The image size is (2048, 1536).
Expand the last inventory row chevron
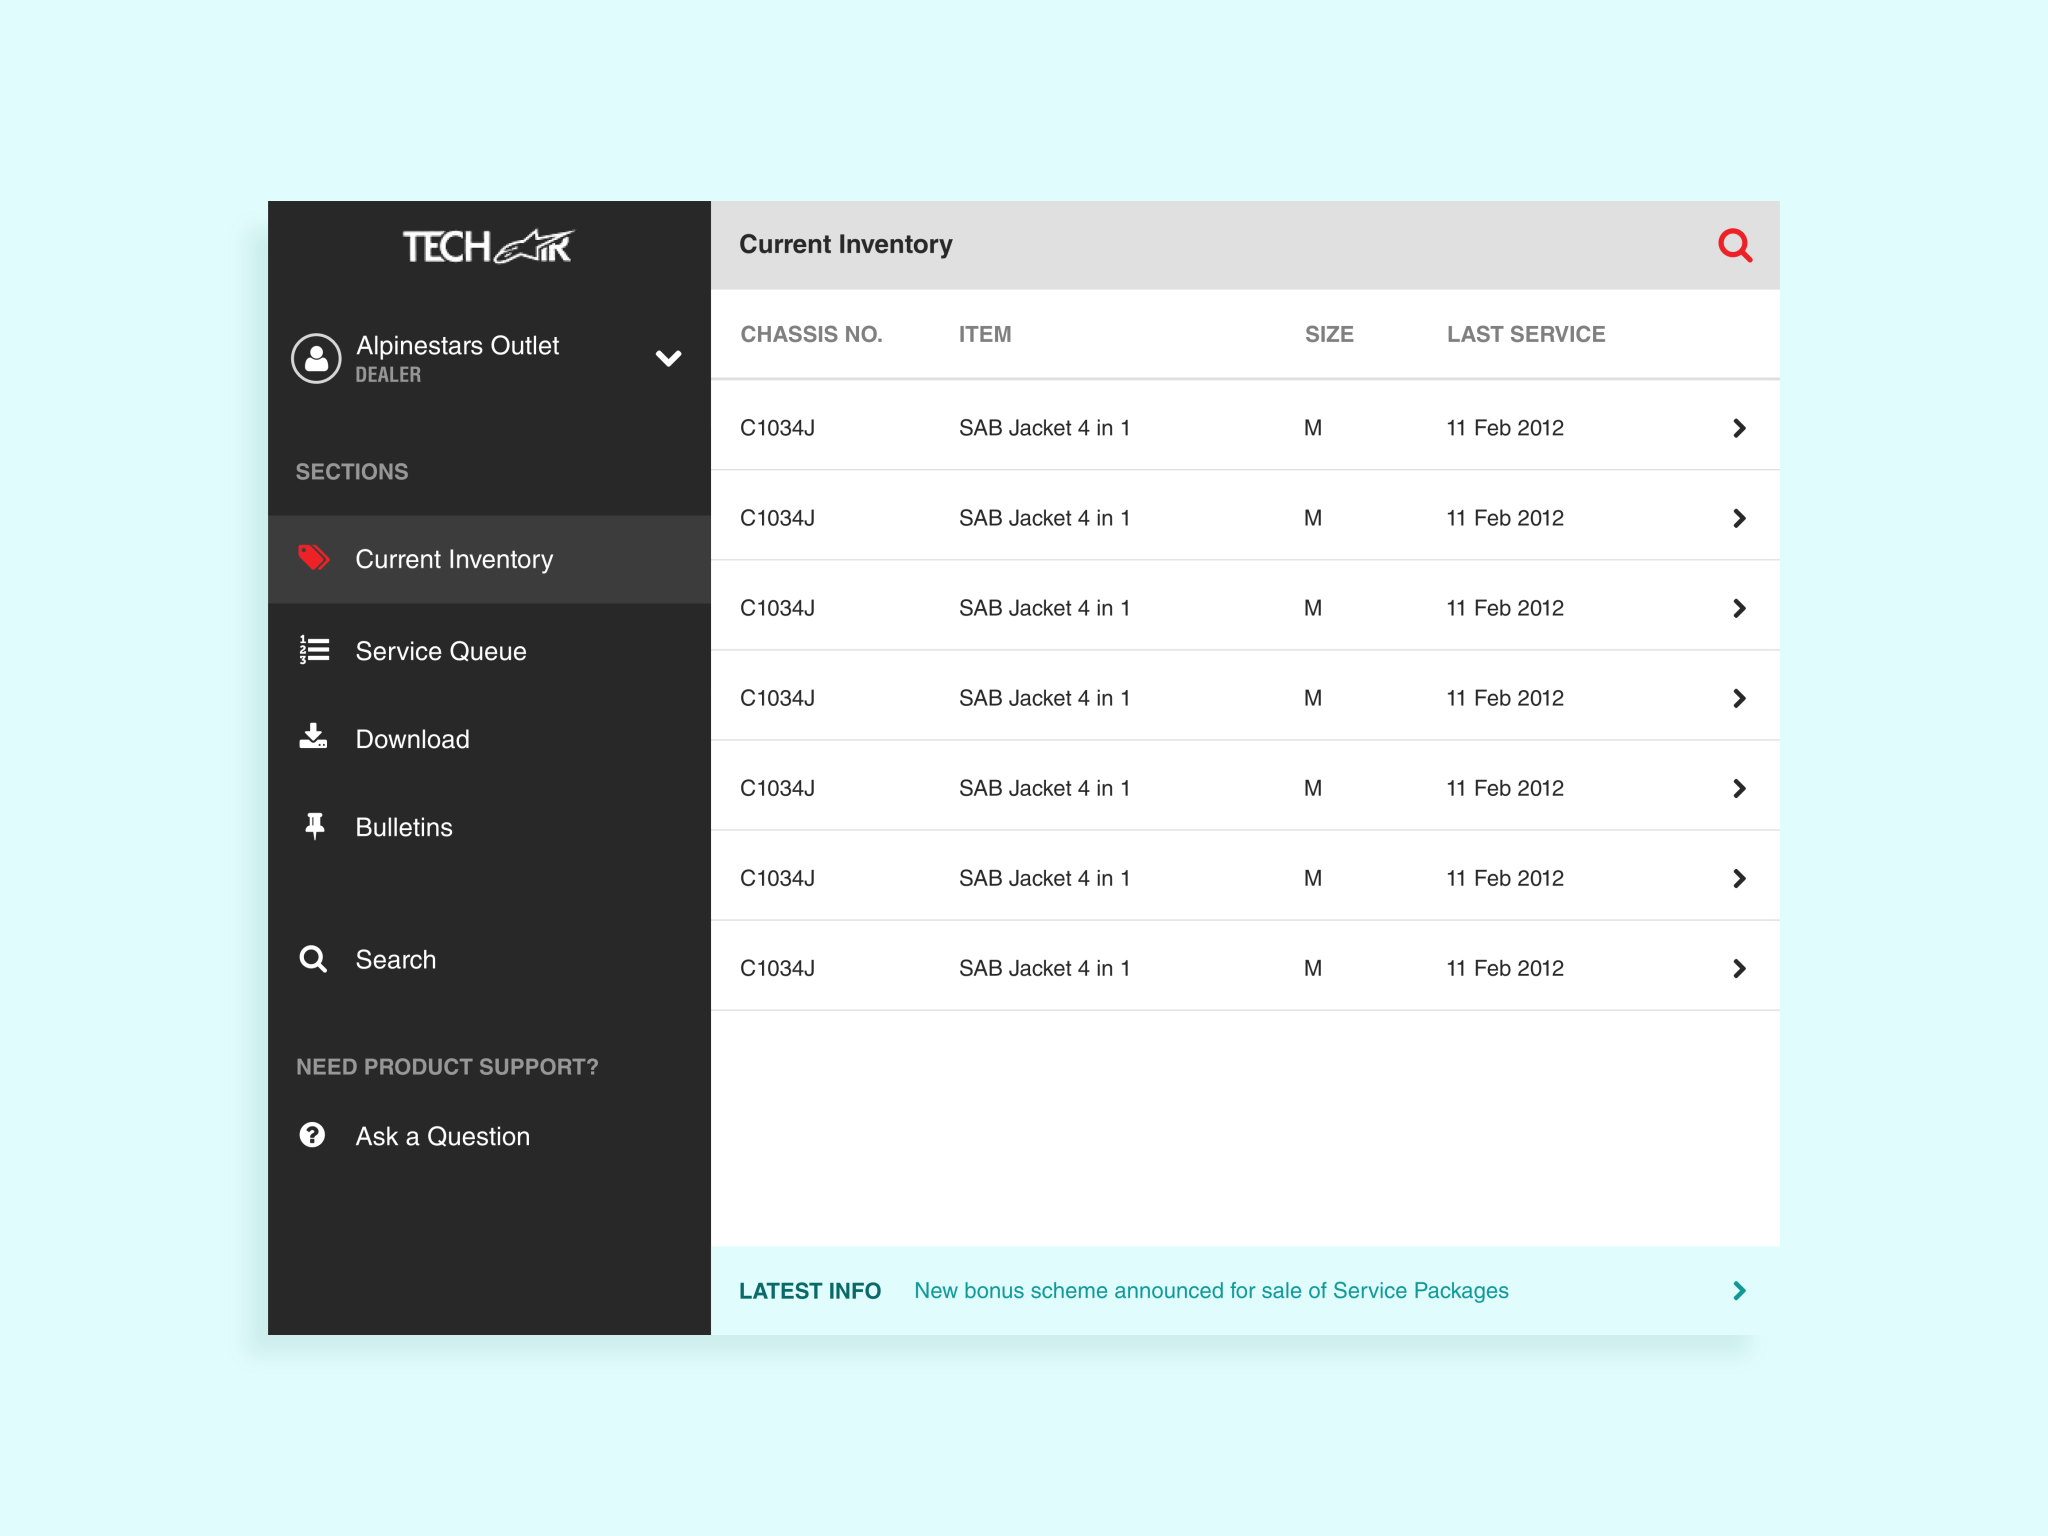point(1739,968)
